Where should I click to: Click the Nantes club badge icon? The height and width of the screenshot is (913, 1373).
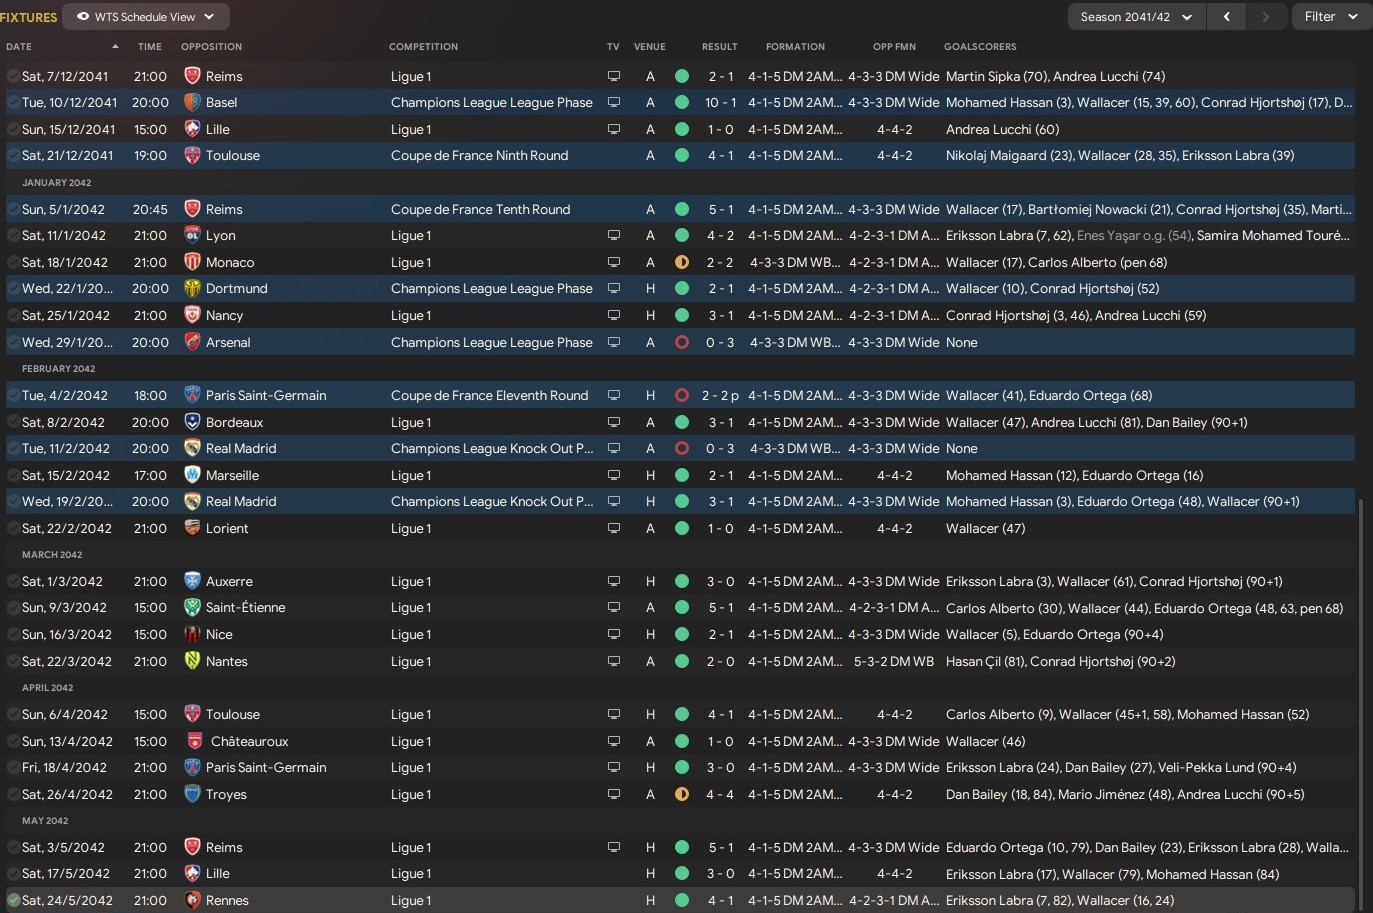(193, 661)
